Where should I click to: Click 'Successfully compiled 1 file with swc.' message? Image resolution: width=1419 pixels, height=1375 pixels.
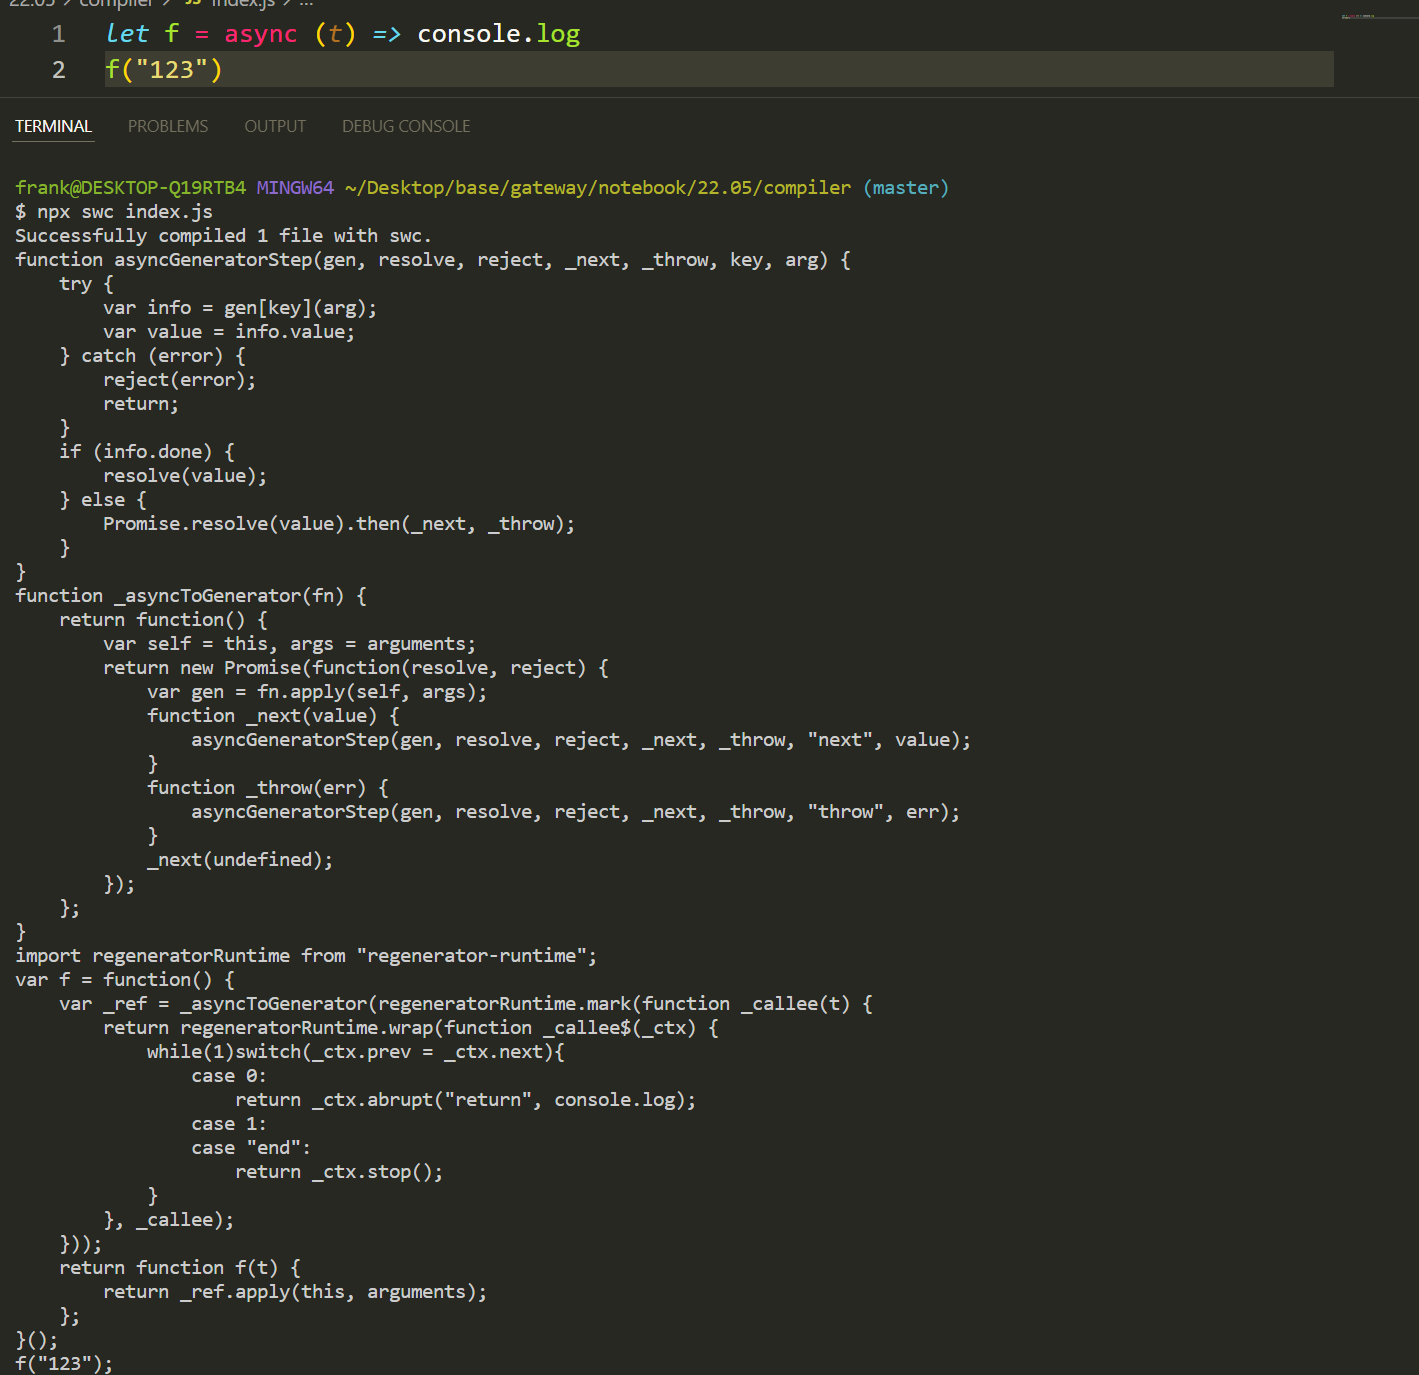pos(223,236)
